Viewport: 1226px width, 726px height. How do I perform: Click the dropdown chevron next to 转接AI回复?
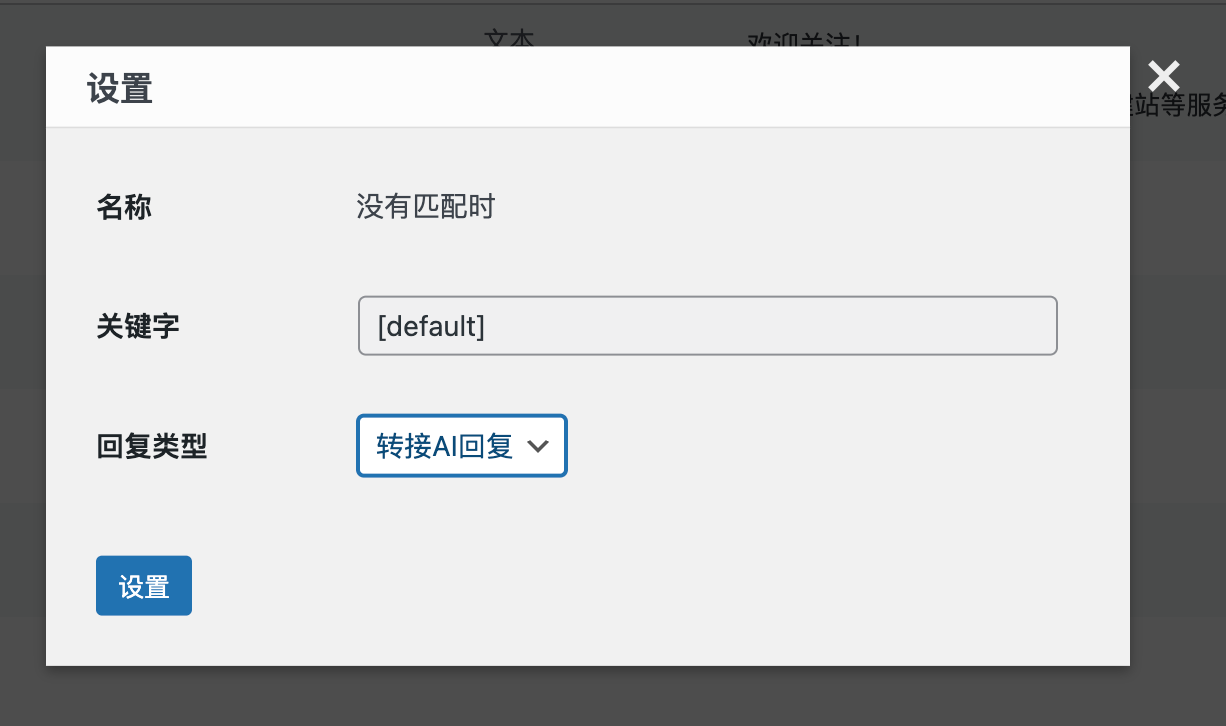pos(539,446)
